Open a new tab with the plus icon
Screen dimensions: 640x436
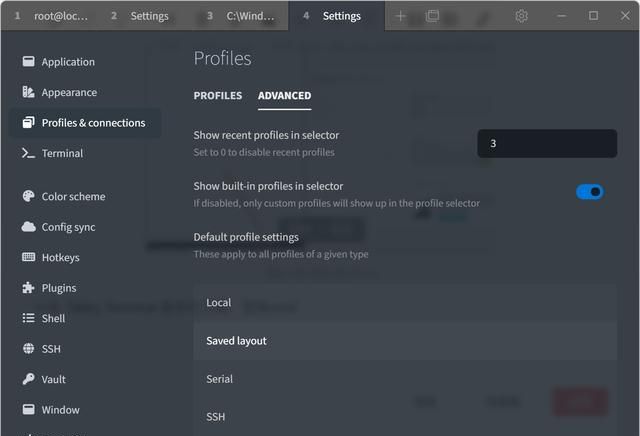(x=400, y=16)
